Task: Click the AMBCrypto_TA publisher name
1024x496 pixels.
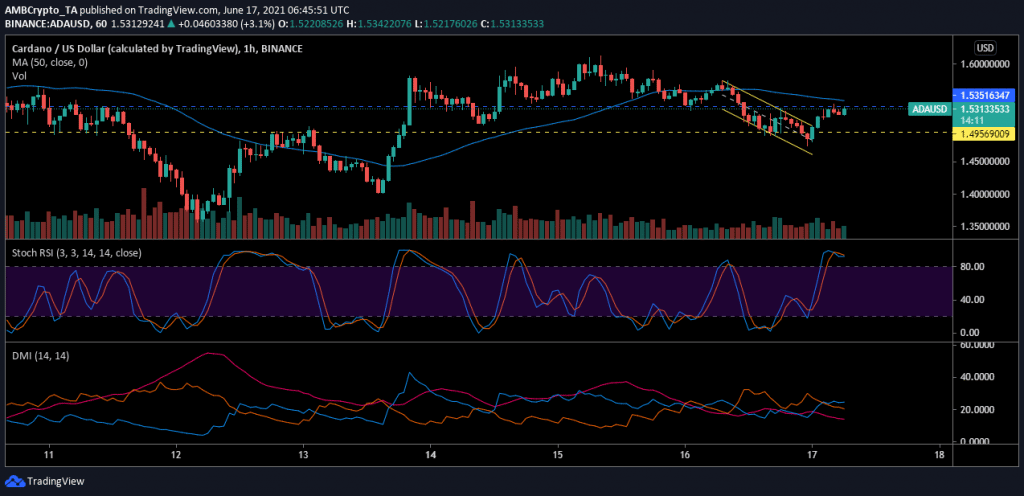Action: 41,7
